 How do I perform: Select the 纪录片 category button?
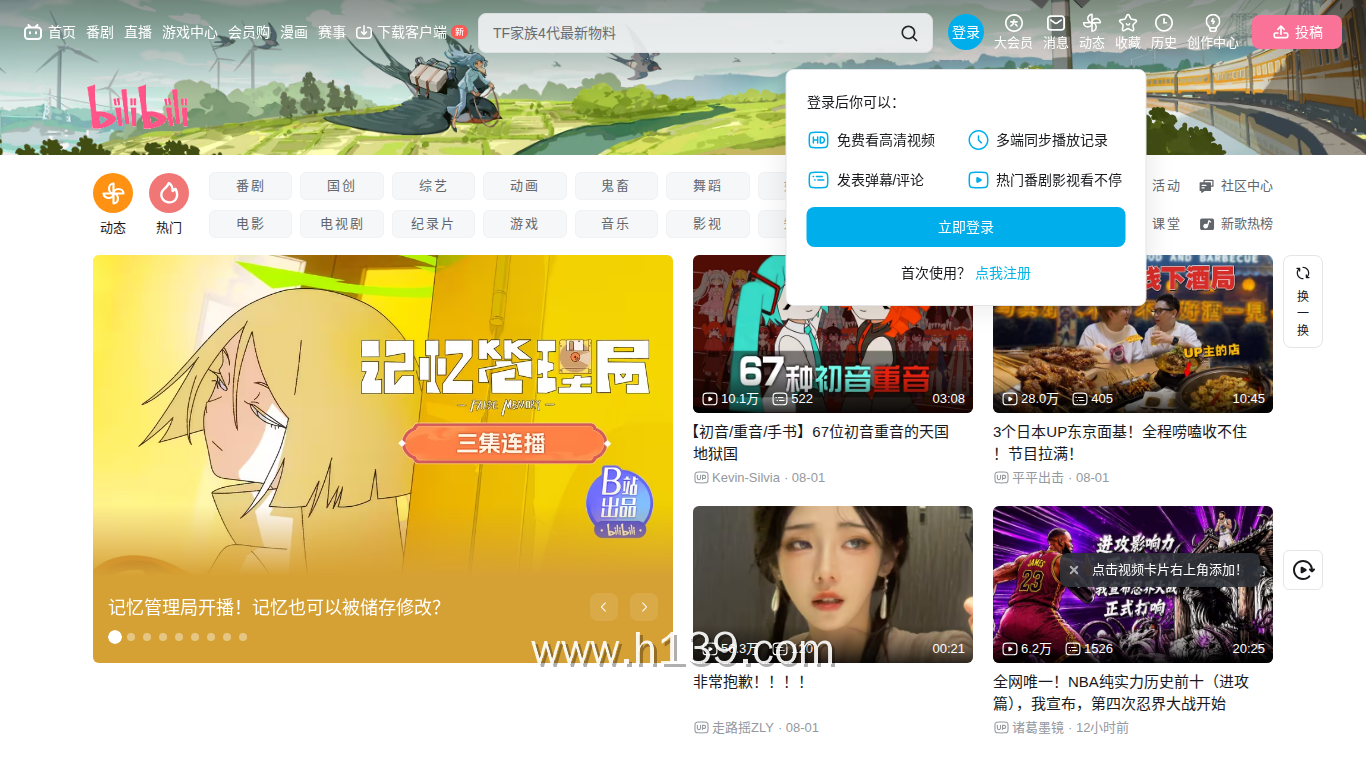(x=433, y=224)
